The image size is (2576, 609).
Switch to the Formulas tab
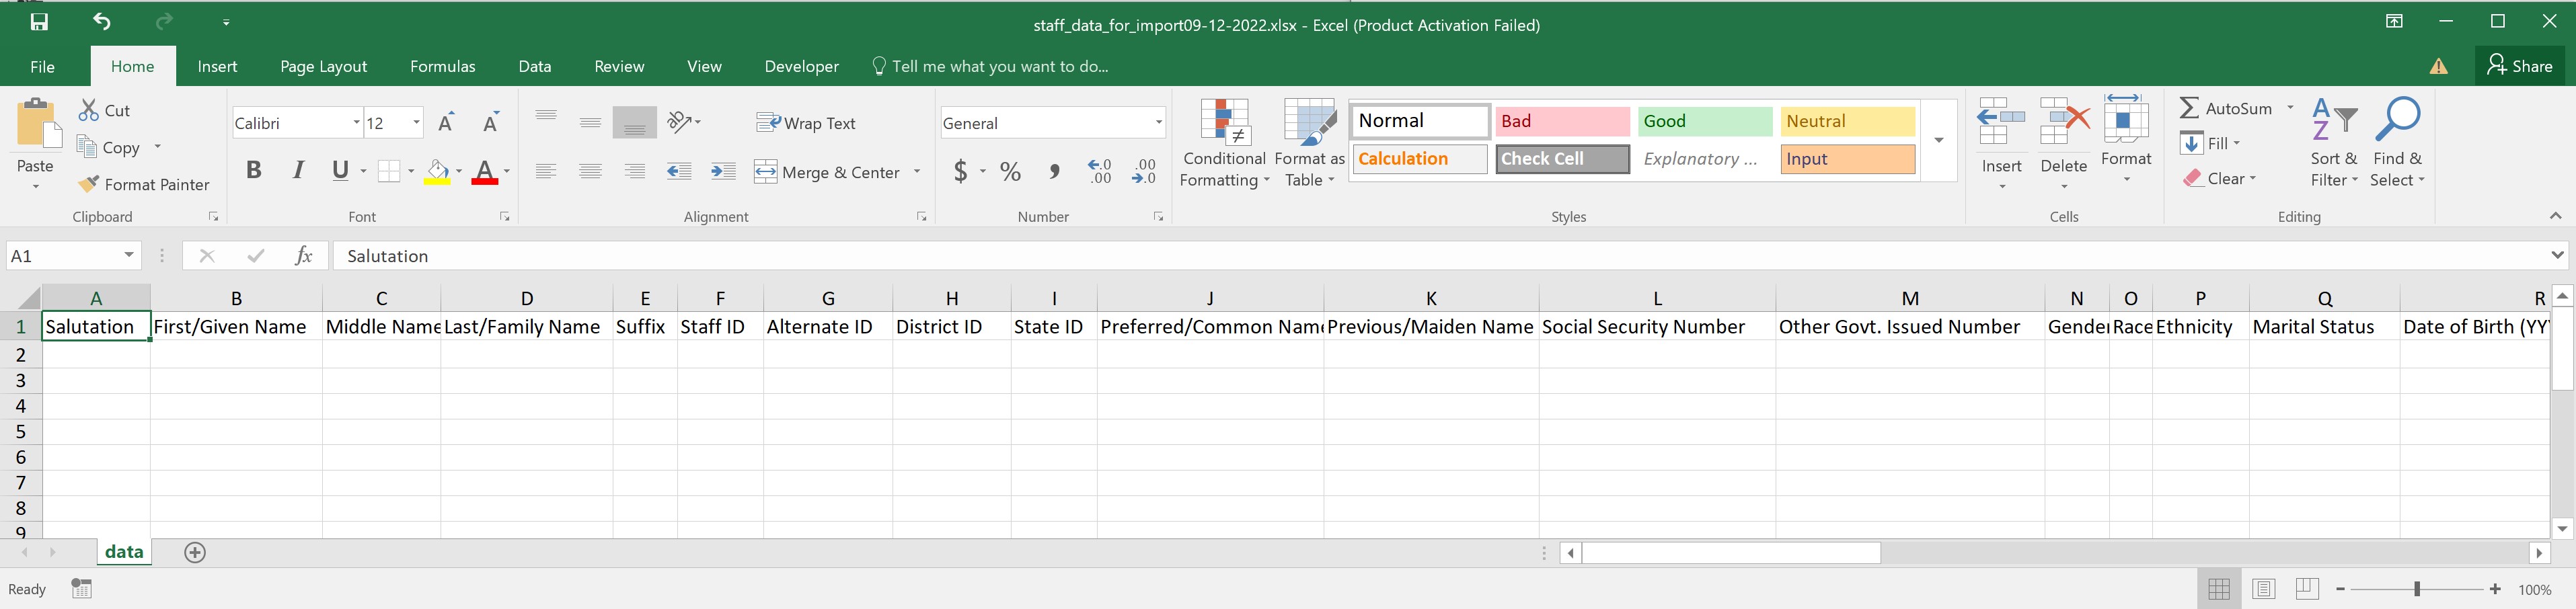(x=442, y=67)
